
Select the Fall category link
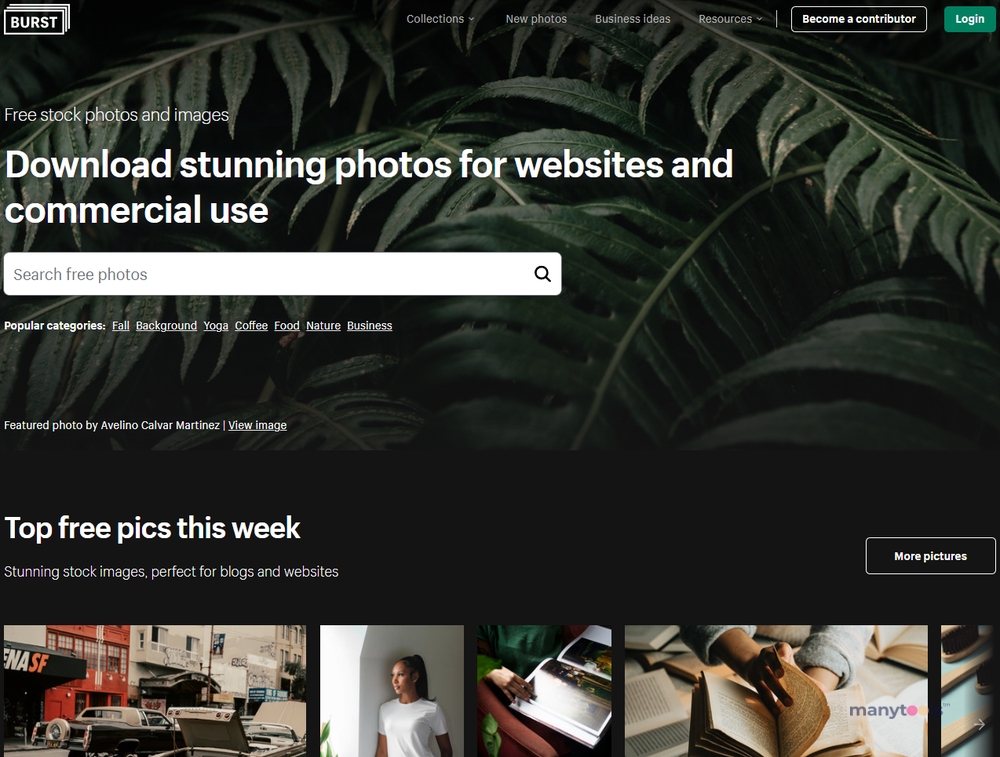click(121, 325)
